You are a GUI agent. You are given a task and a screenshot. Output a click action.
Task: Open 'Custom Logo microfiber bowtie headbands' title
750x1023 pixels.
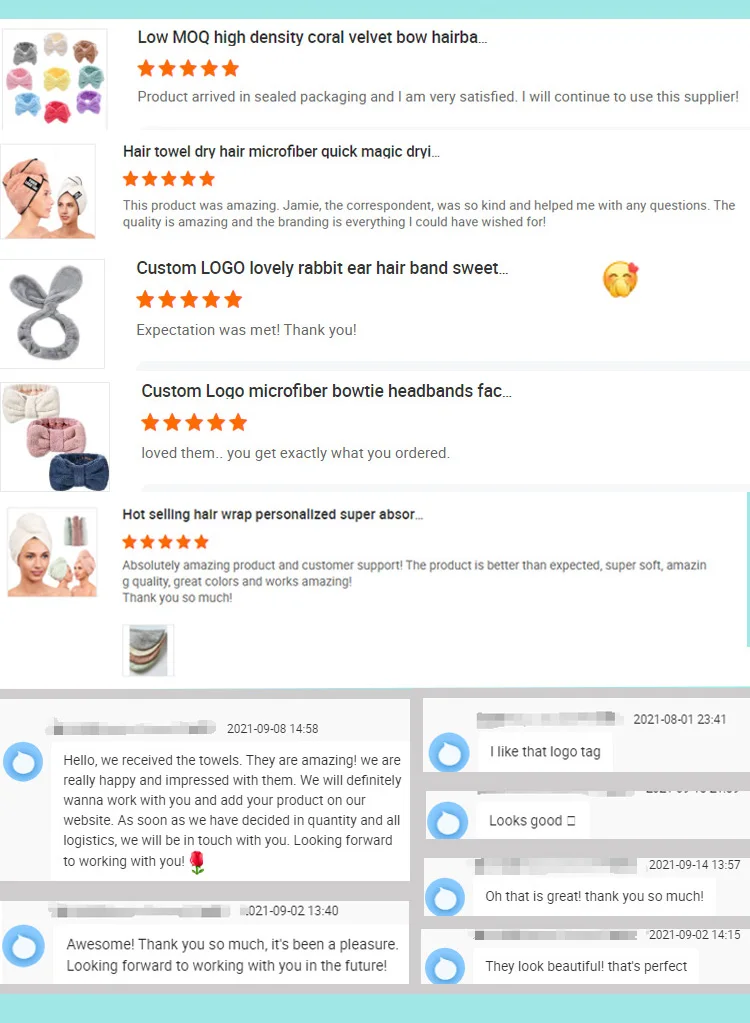click(x=327, y=391)
